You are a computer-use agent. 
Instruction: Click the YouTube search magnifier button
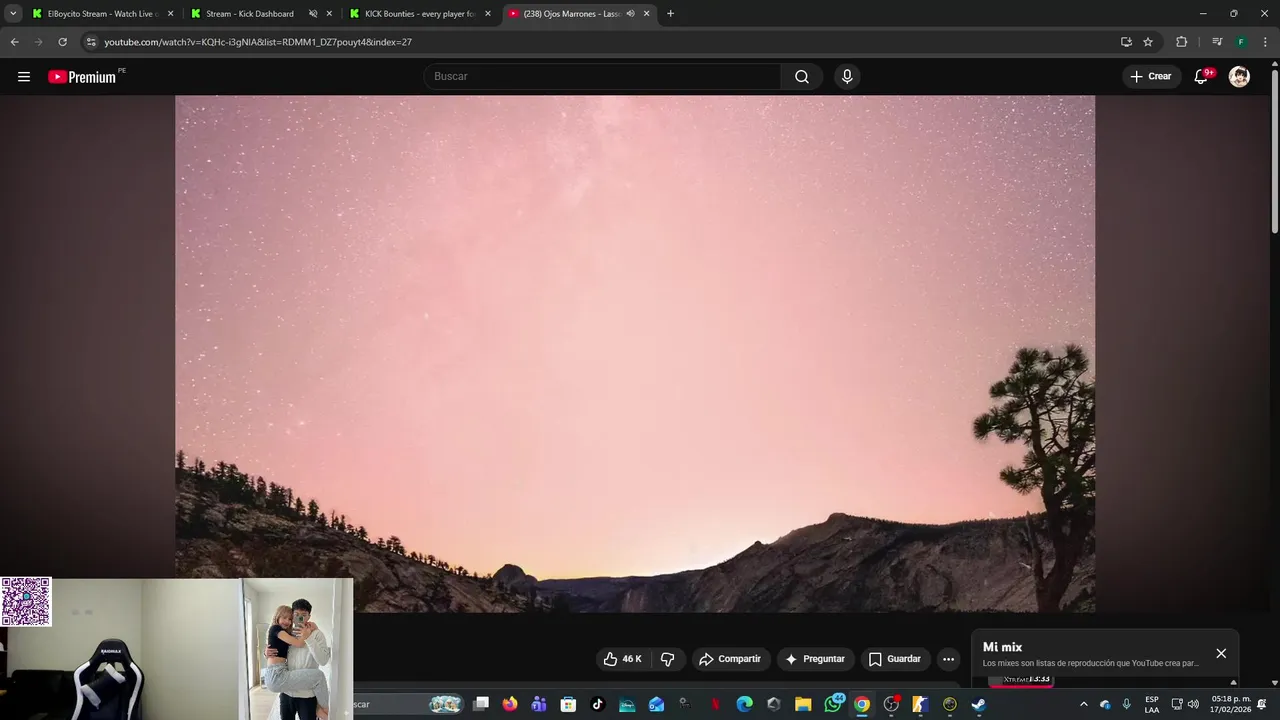[x=802, y=77]
